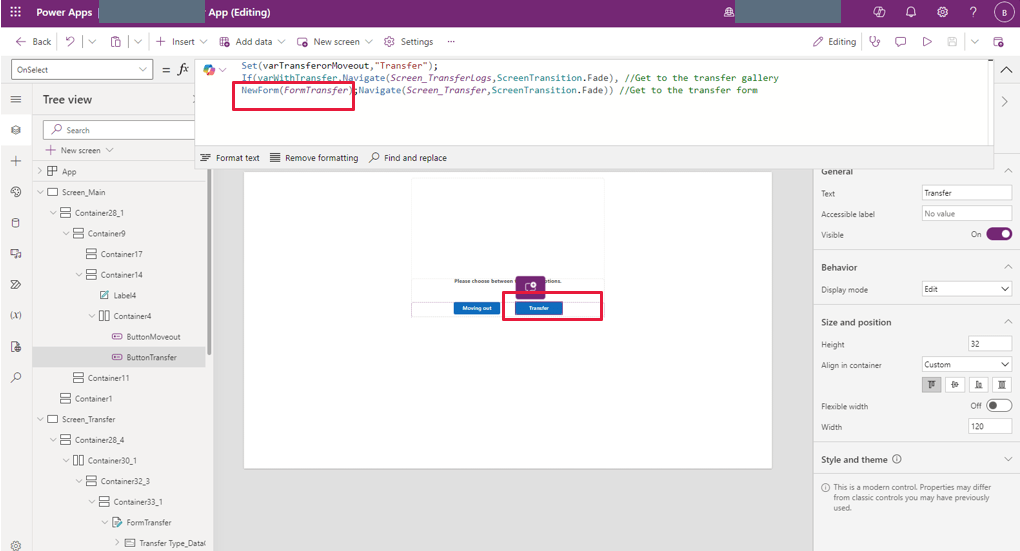
Task: Open the Display mode dropdown
Action: 966,289
